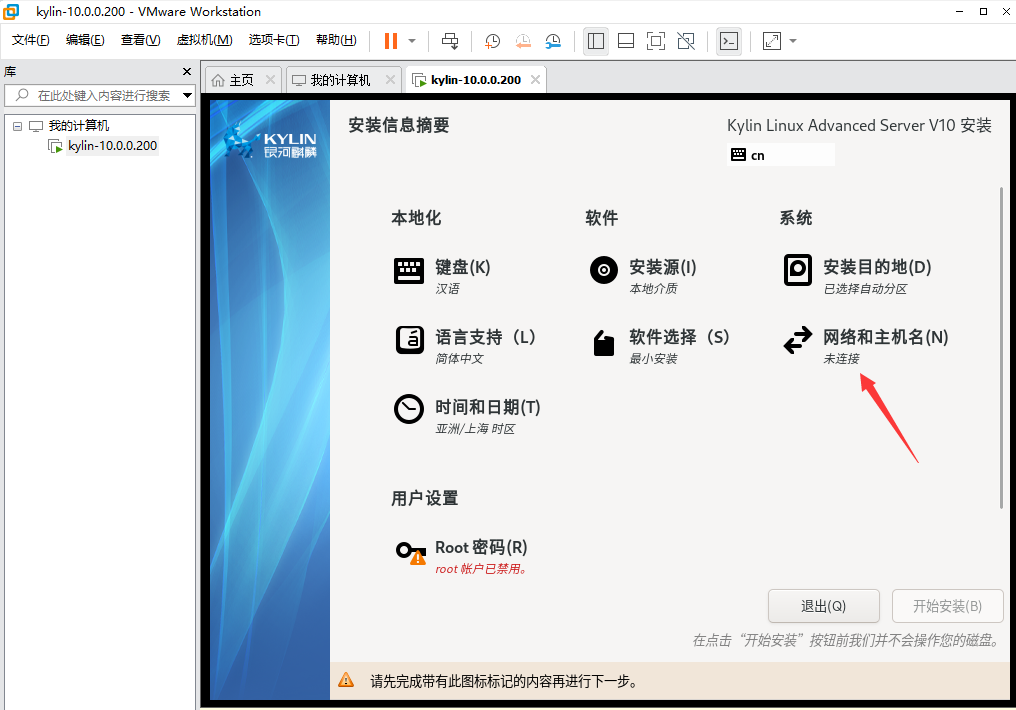The image size is (1016, 710).
Task: Toggle the library sidebar view icon
Action: click(x=595, y=41)
